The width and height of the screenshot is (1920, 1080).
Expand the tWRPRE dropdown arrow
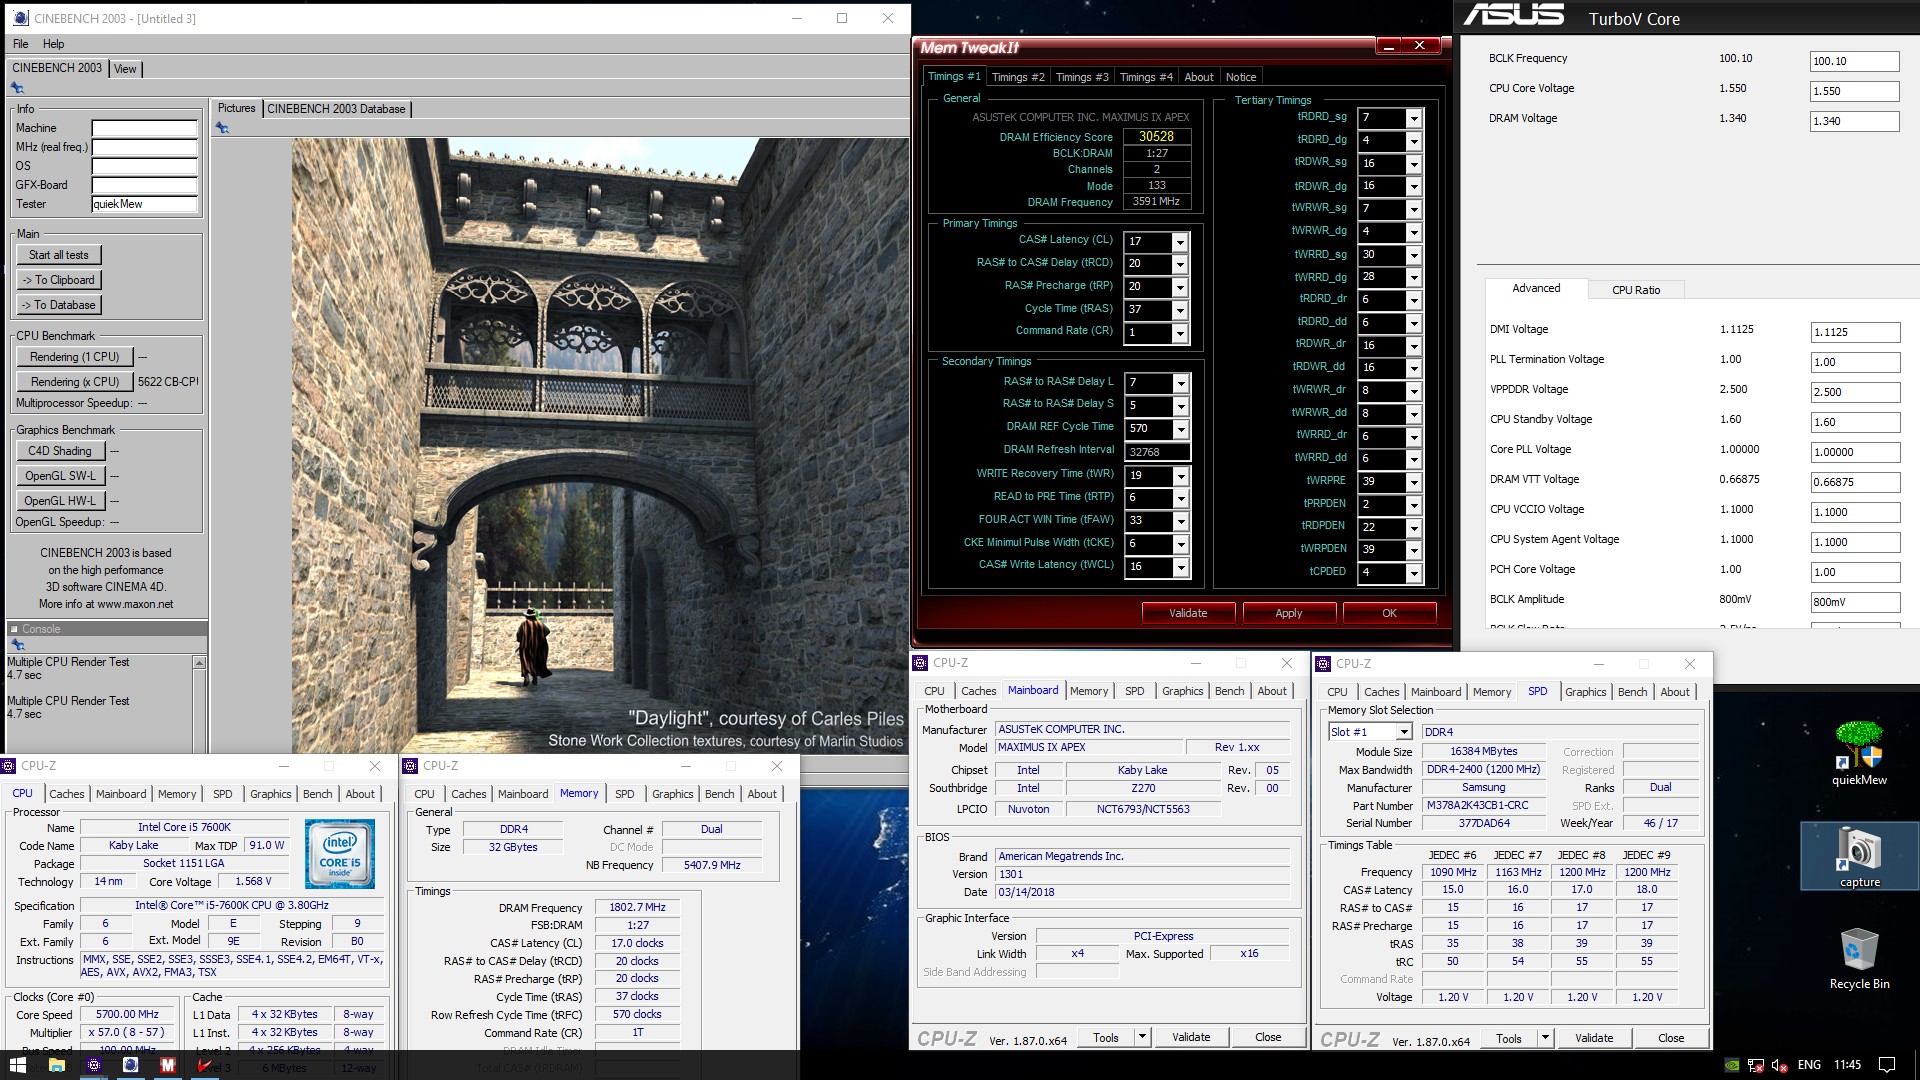[x=1413, y=482]
